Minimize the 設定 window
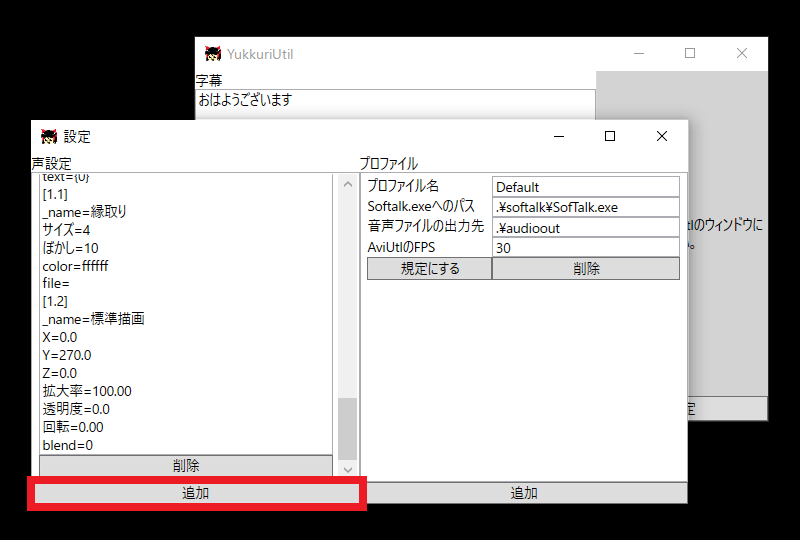The width and height of the screenshot is (800, 540). tap(559, 136)
